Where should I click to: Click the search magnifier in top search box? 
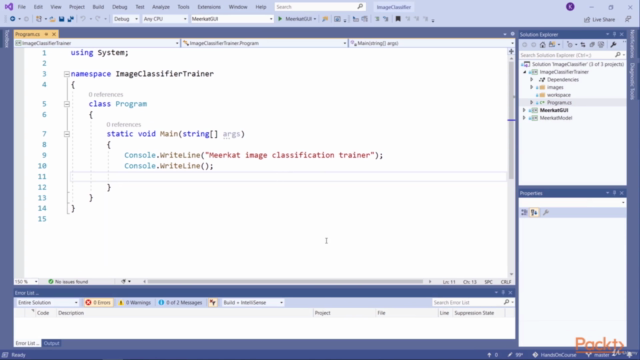tap(360, 7)
